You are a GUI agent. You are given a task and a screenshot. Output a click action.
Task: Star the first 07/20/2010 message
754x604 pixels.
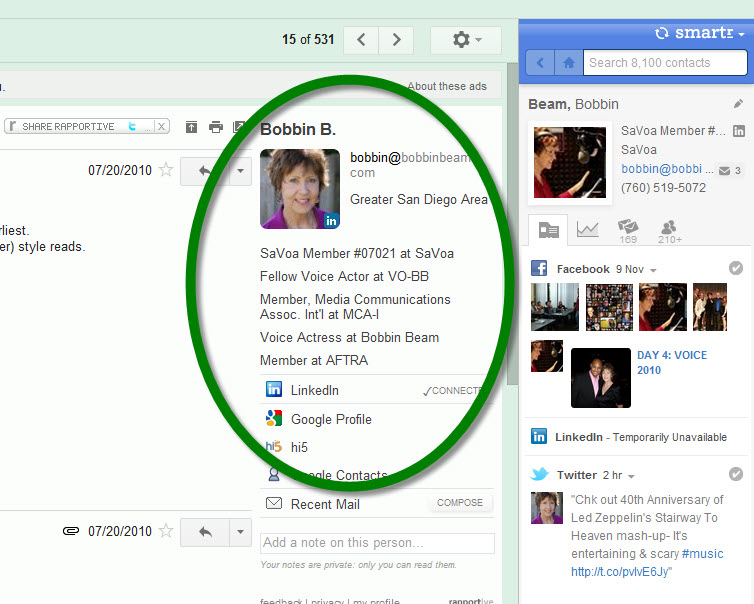pos(165,170)
